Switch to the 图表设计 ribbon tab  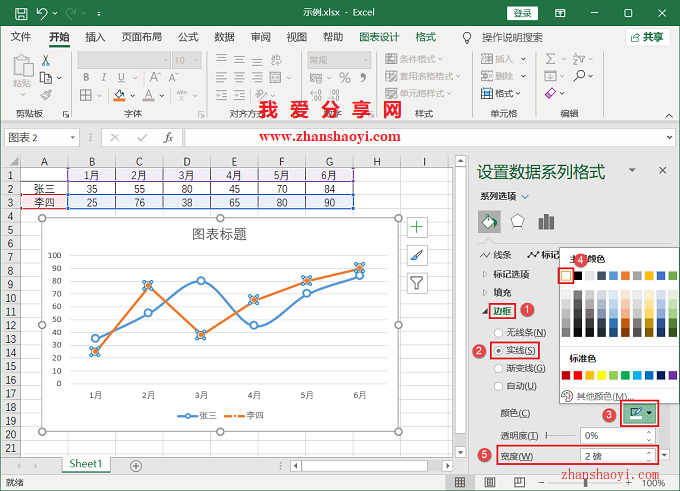[379, 37]
